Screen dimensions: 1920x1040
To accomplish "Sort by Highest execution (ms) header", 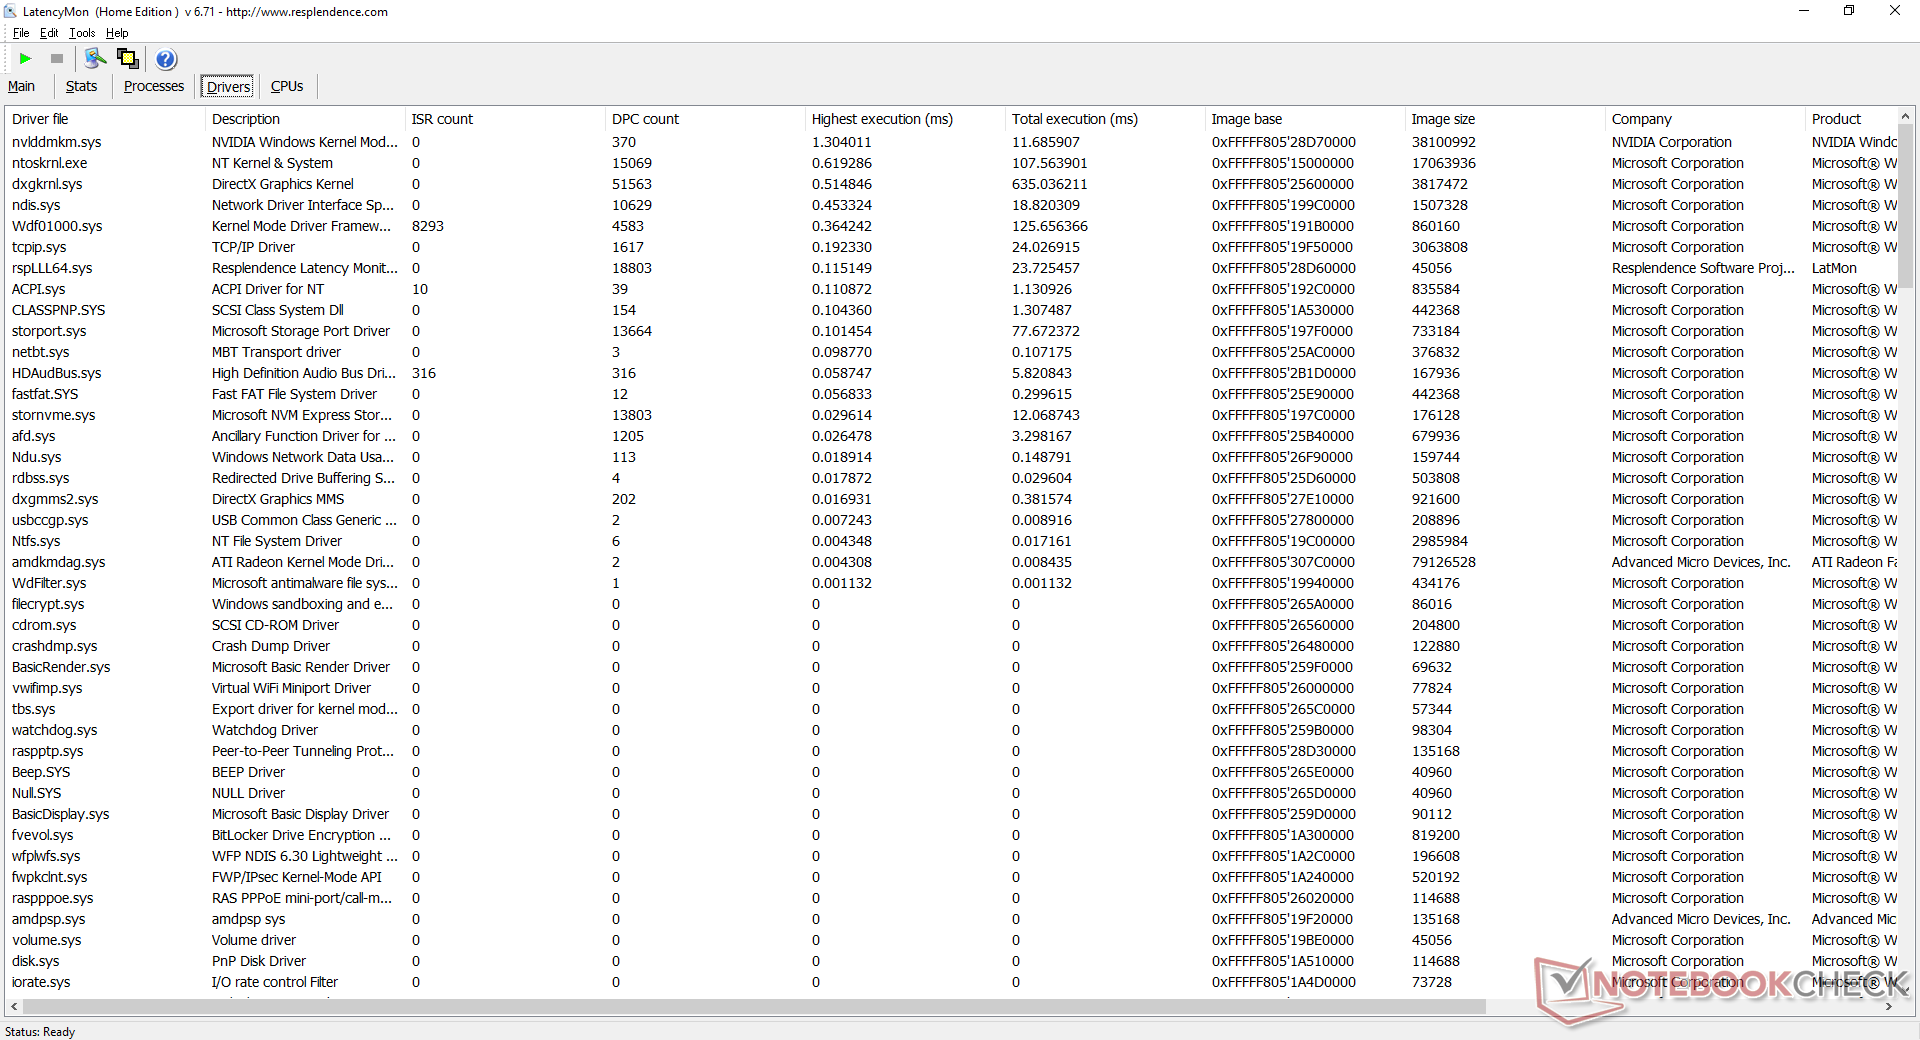I will point(905,119).
